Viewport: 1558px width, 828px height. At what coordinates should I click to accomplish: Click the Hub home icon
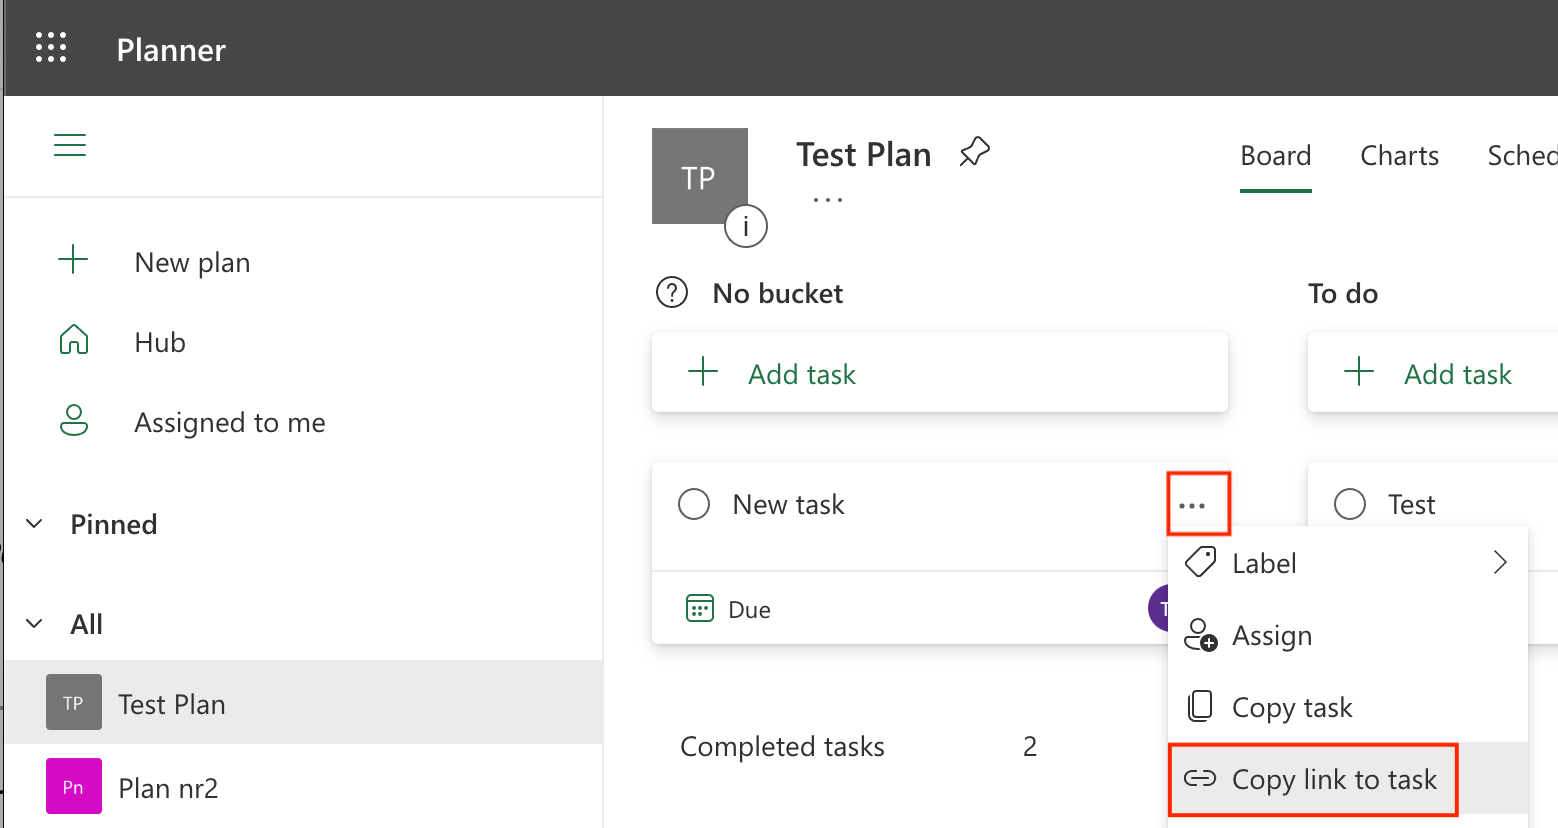[74, 341]
